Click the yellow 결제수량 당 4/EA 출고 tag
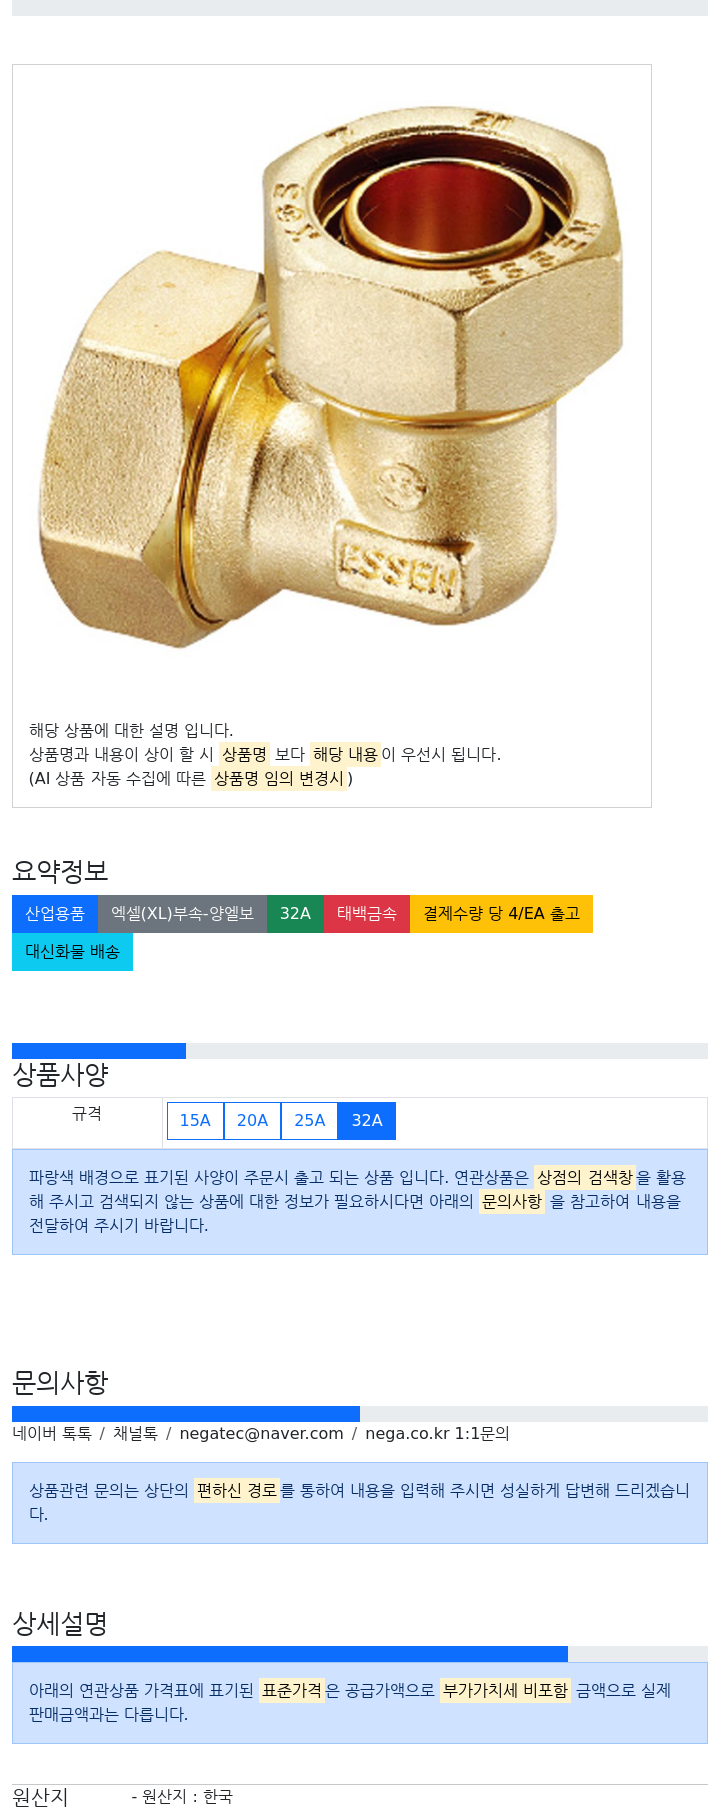The width and height of the screenshot is (720, 1817). (x=501, y=914)
